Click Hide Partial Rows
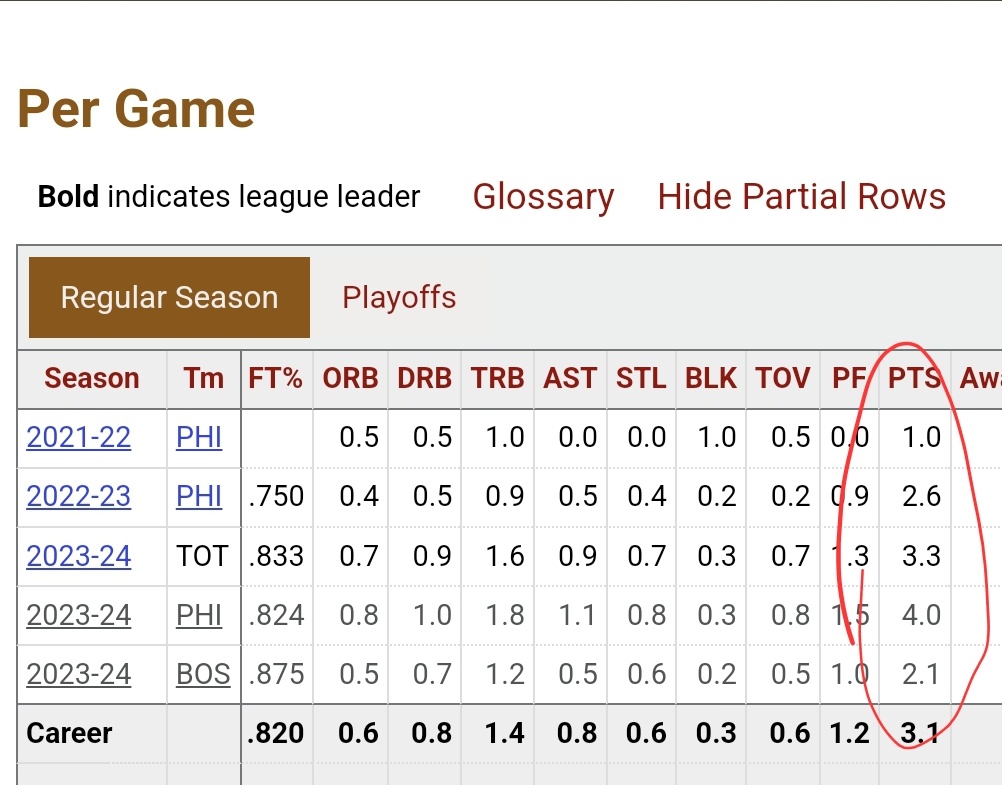1002x785 pixels. tap(801, 197)
